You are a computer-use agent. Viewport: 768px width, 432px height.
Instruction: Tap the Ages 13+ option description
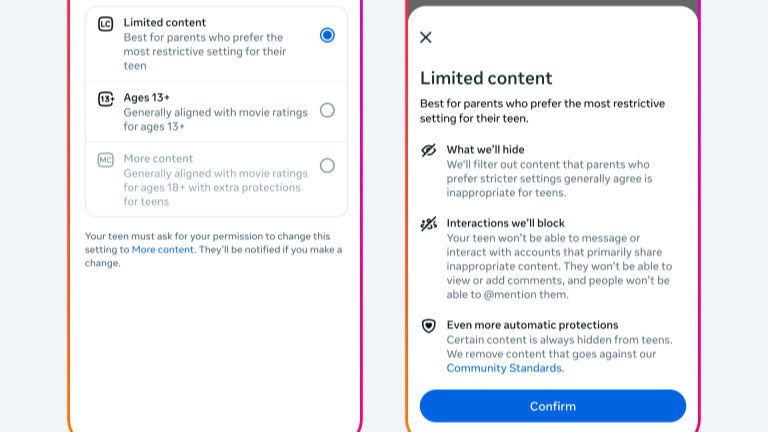click(215, 120)
